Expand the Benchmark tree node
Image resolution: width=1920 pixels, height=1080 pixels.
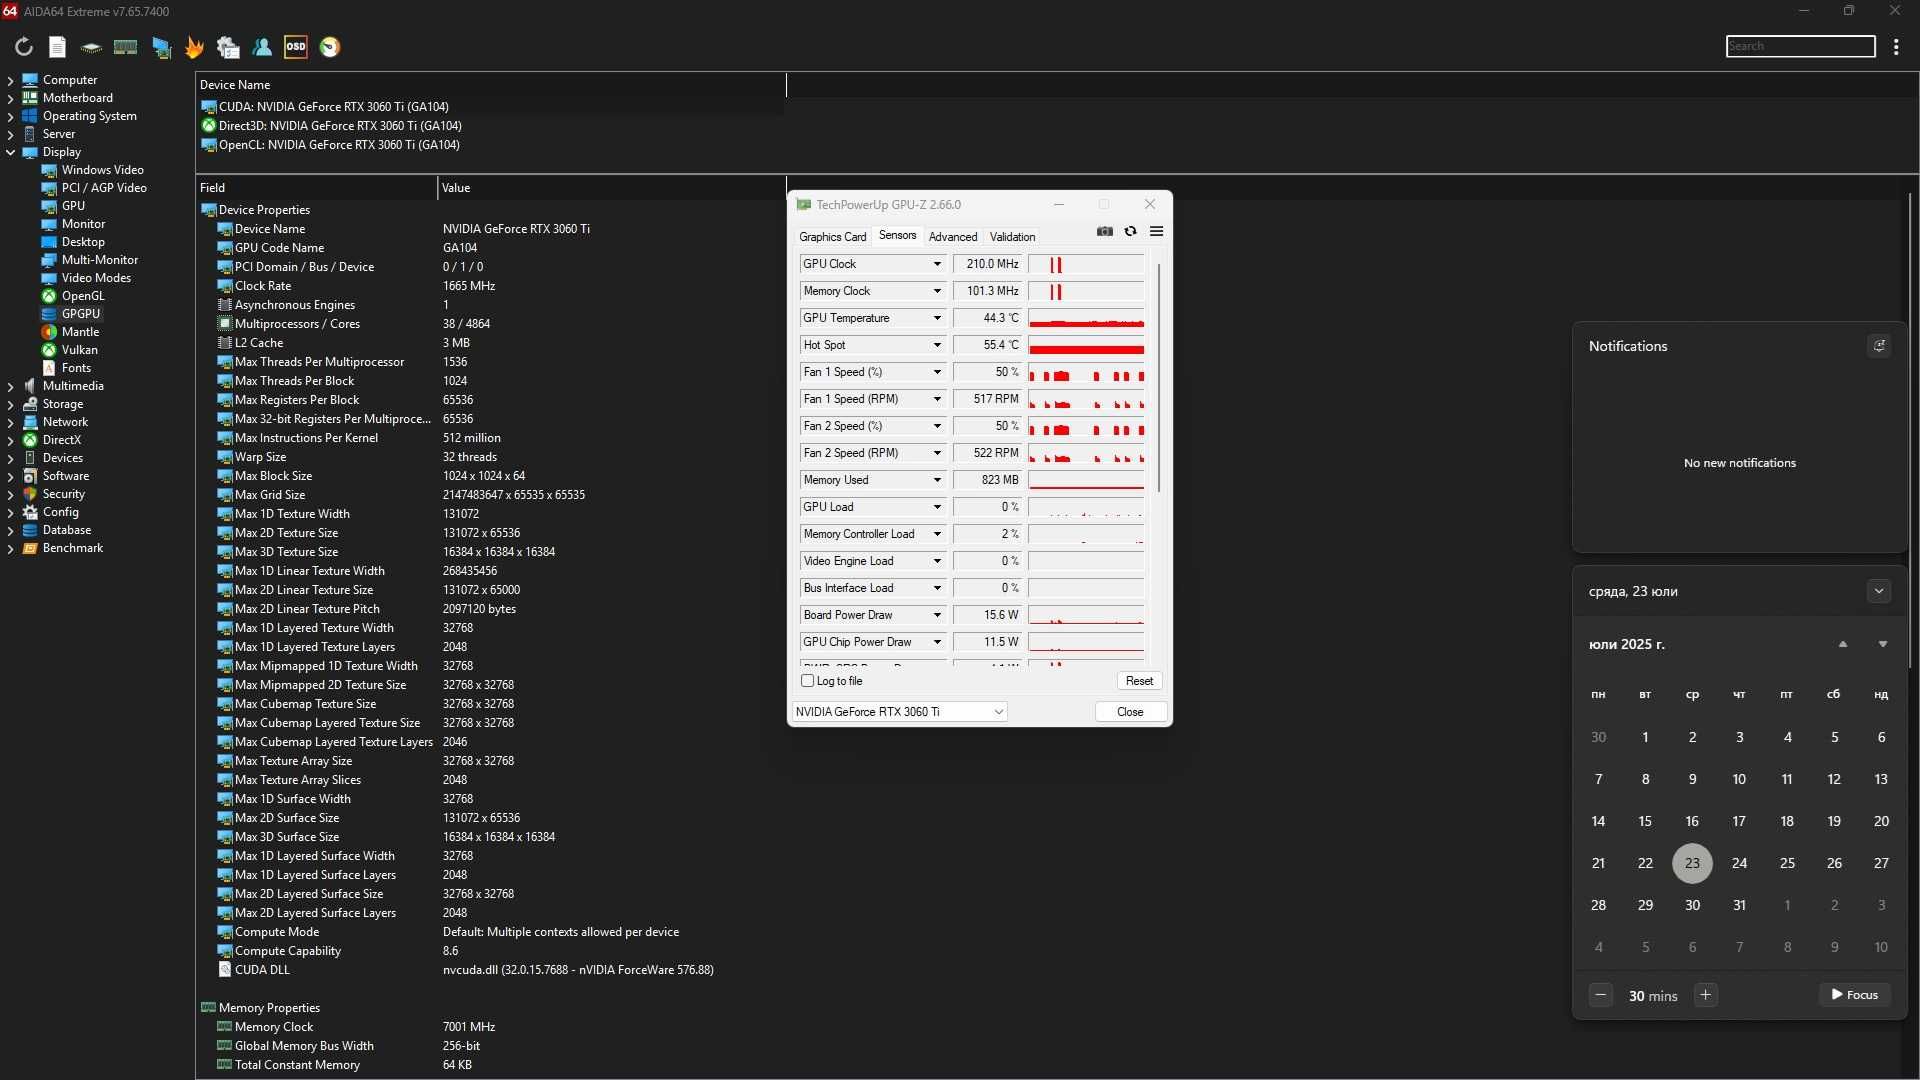[x=10, y=548]
